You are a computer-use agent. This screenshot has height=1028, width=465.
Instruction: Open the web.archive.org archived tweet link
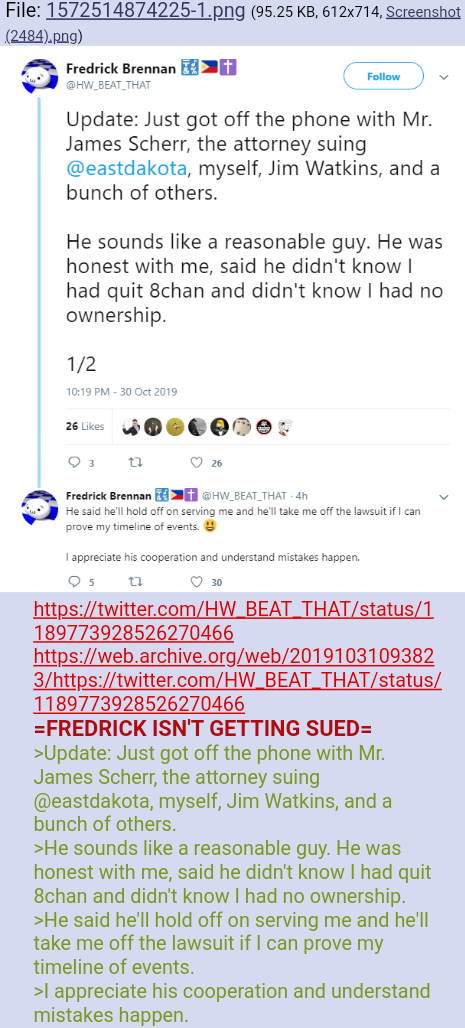(x=237, y=680)
